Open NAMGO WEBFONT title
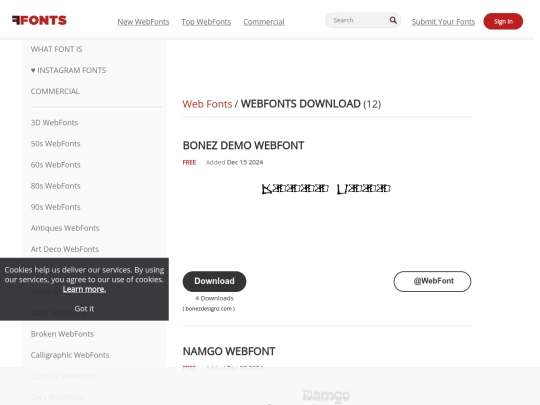The width and height of the screenshot is (540, 405). pyautogui.click(x=229, y=351)
